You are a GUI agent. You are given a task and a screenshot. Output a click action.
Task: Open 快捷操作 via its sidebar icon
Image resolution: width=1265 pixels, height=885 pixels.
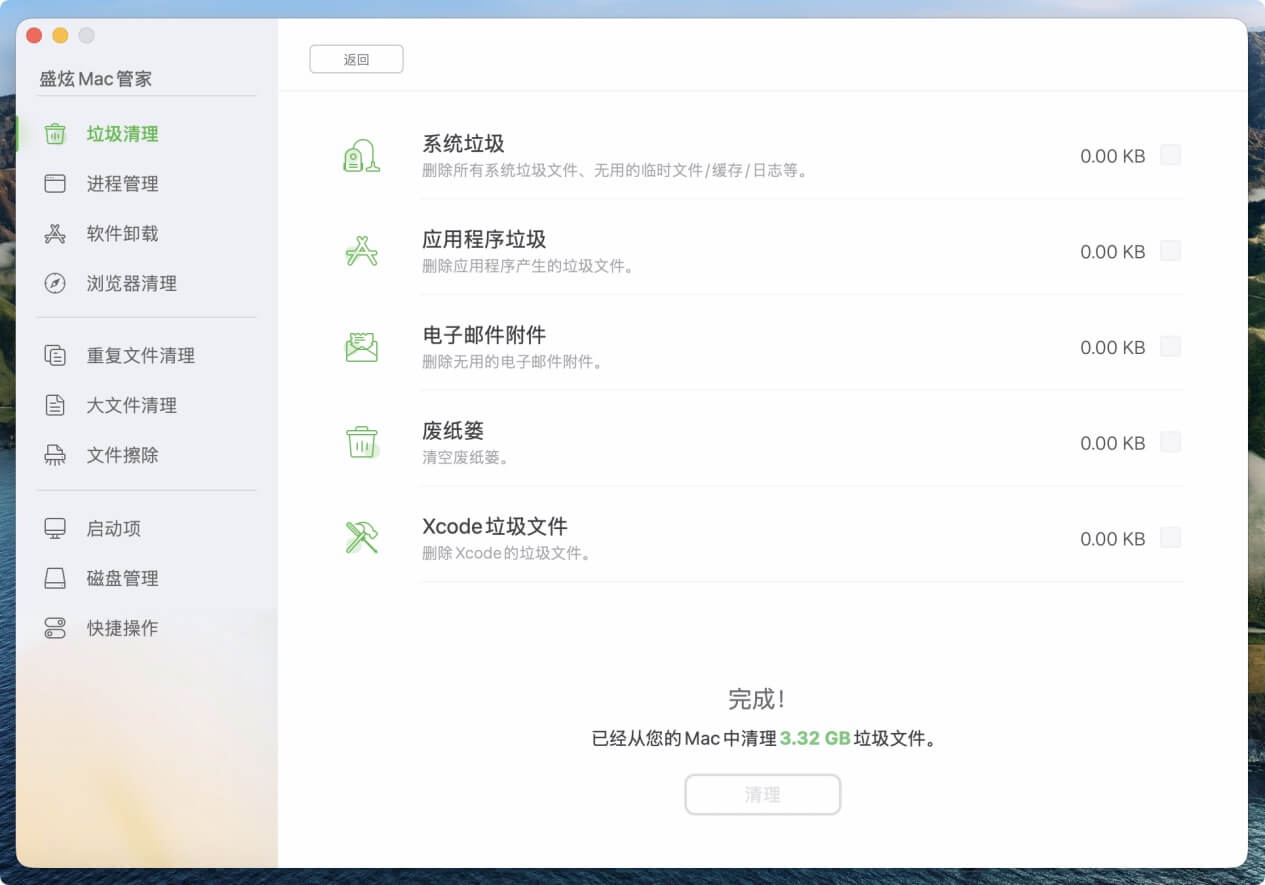[x=56, y=628]
